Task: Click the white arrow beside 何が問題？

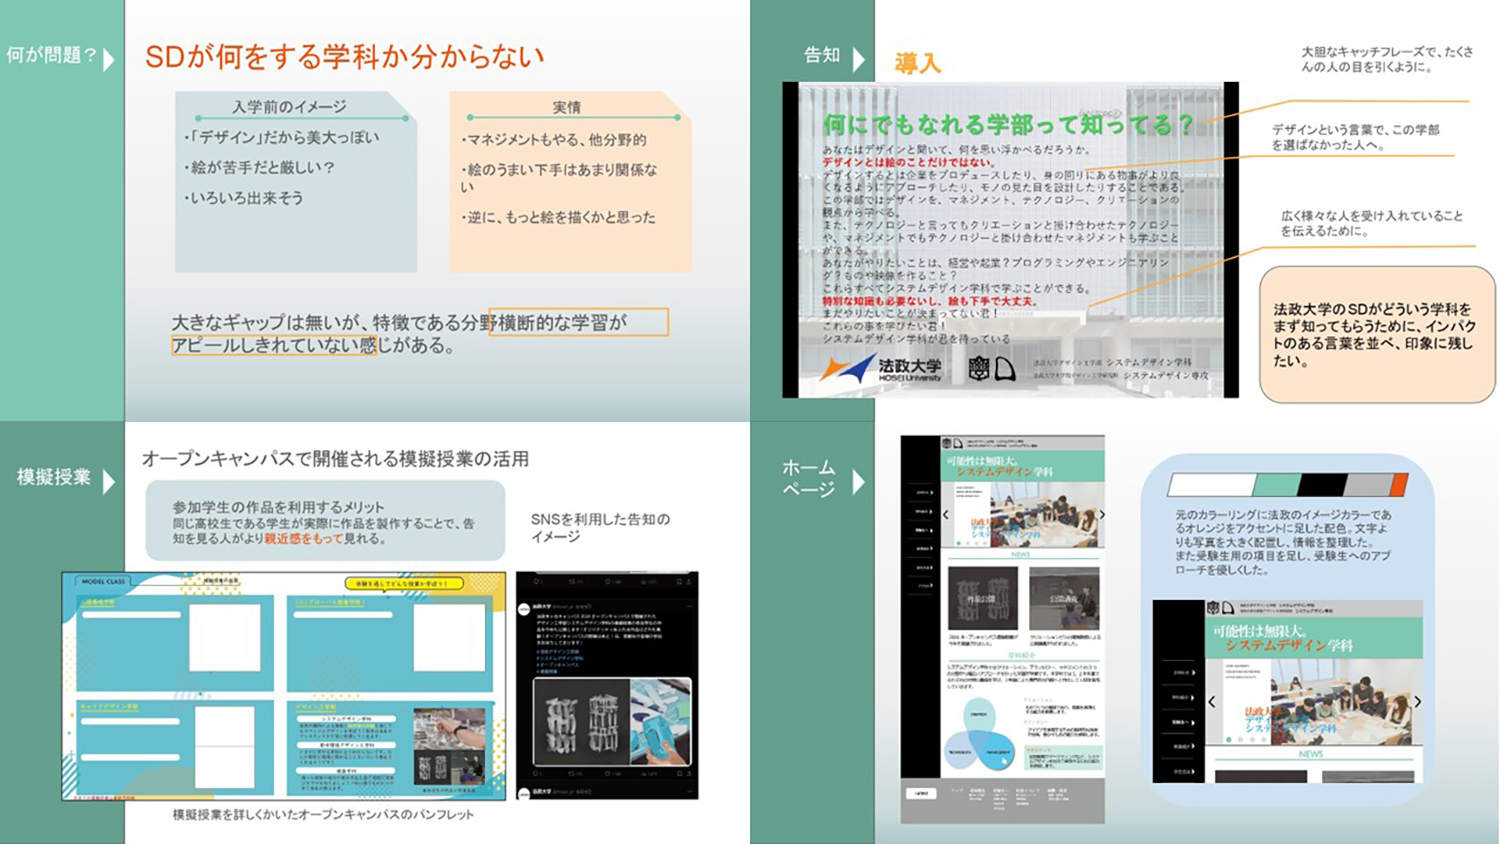Action: (109, 59)
